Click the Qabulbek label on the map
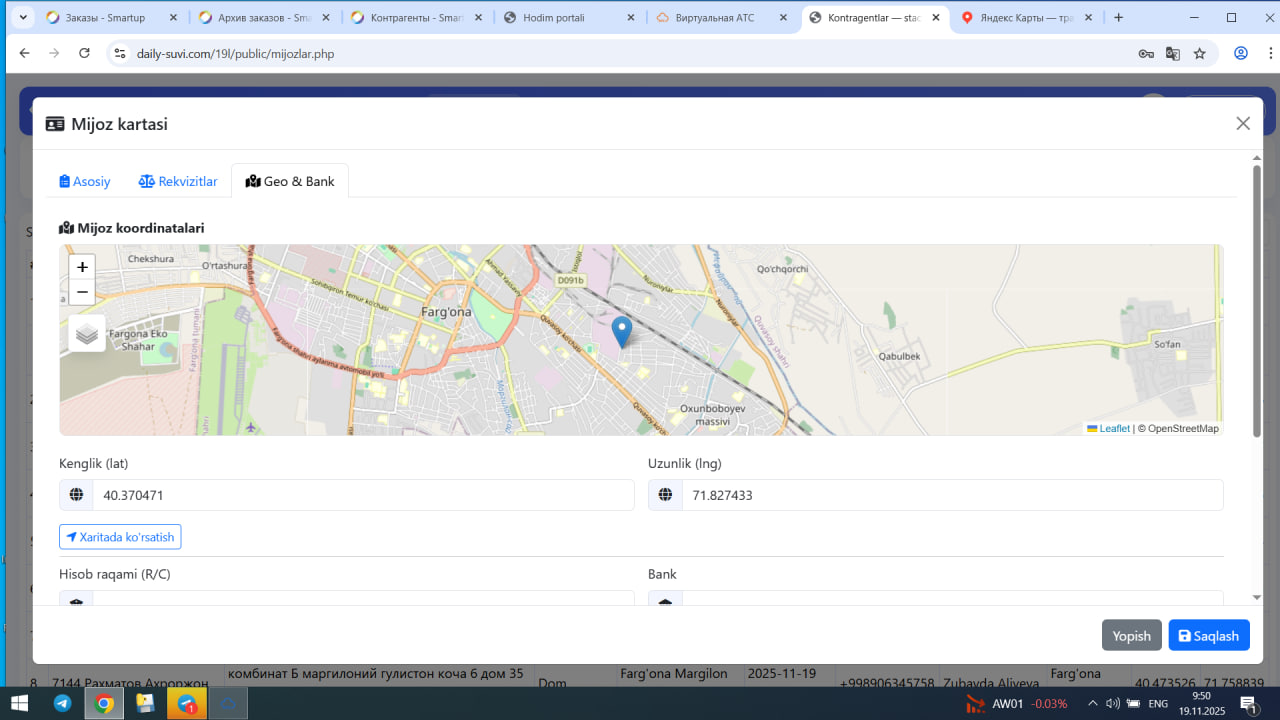The width and height of the screenshot is (1280, 720). 898,356
